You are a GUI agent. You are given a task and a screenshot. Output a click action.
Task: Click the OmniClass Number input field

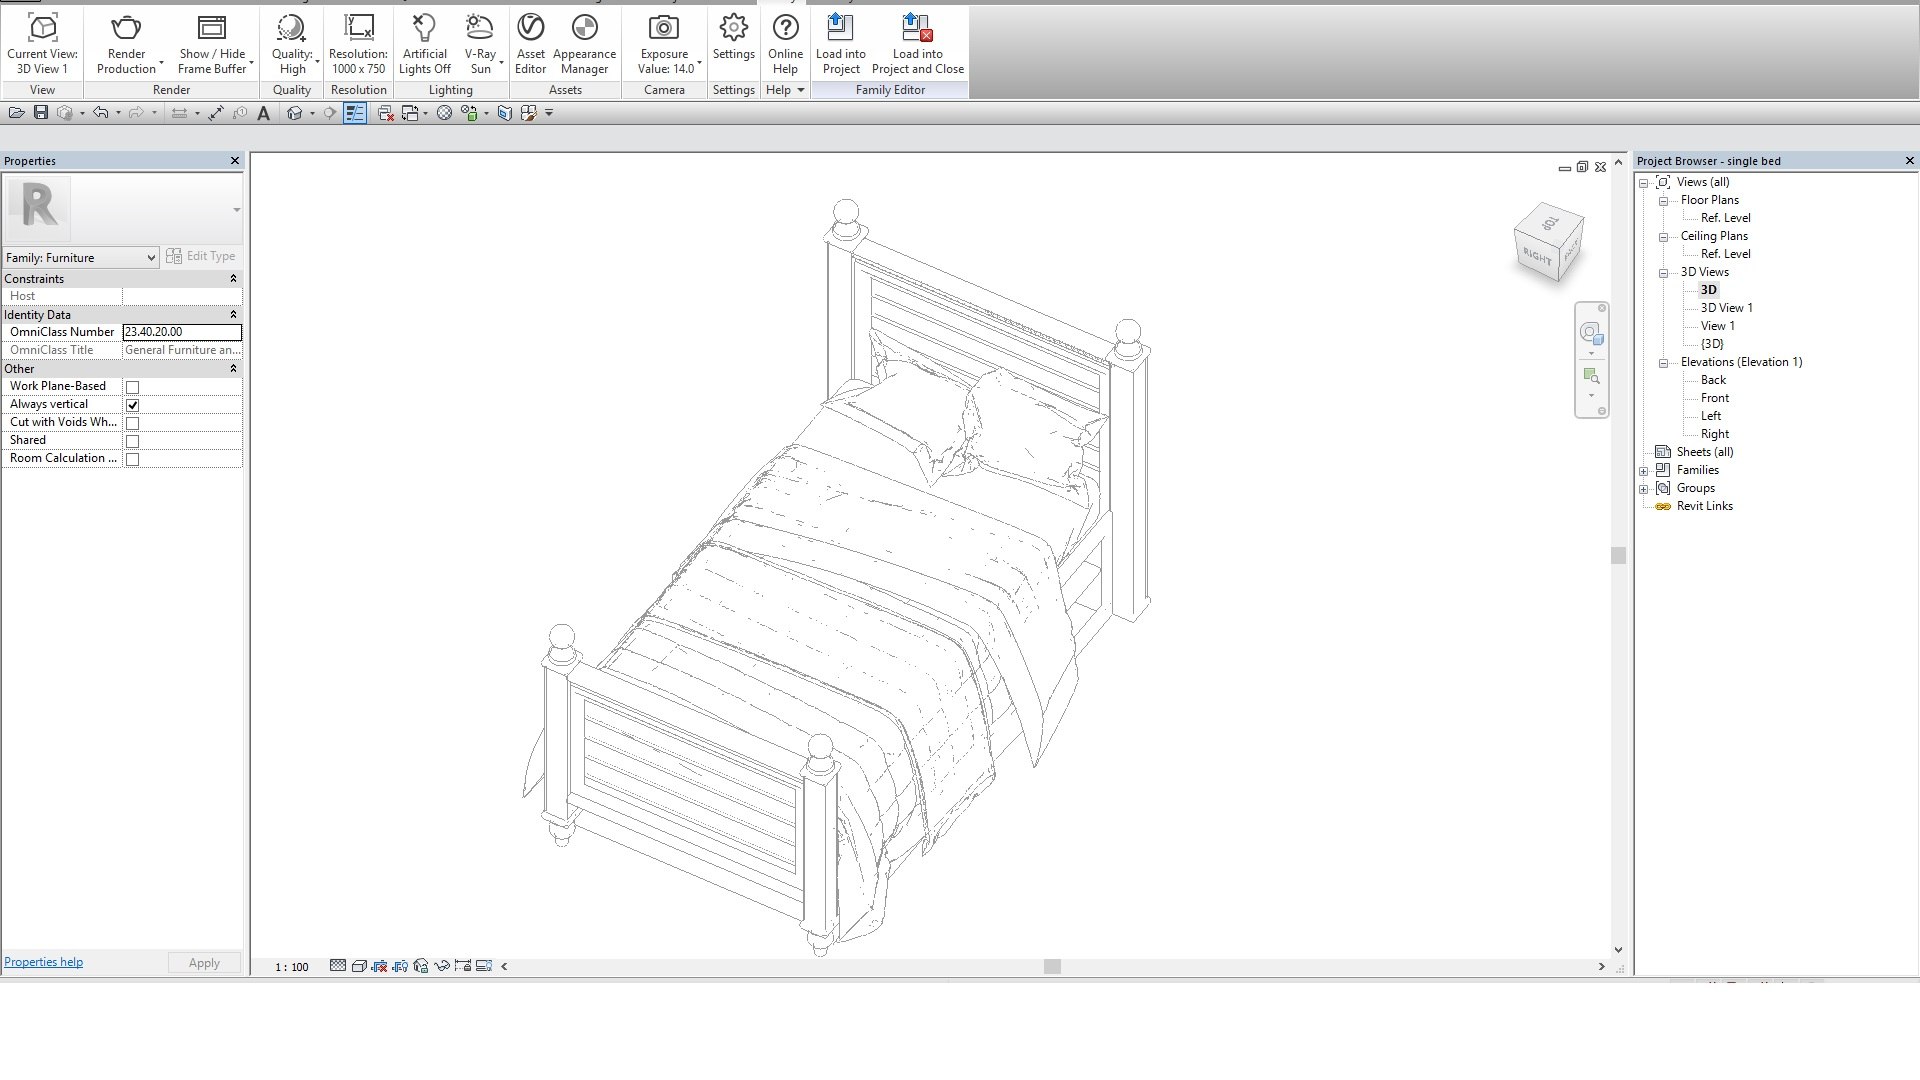(x=182, y=332)
